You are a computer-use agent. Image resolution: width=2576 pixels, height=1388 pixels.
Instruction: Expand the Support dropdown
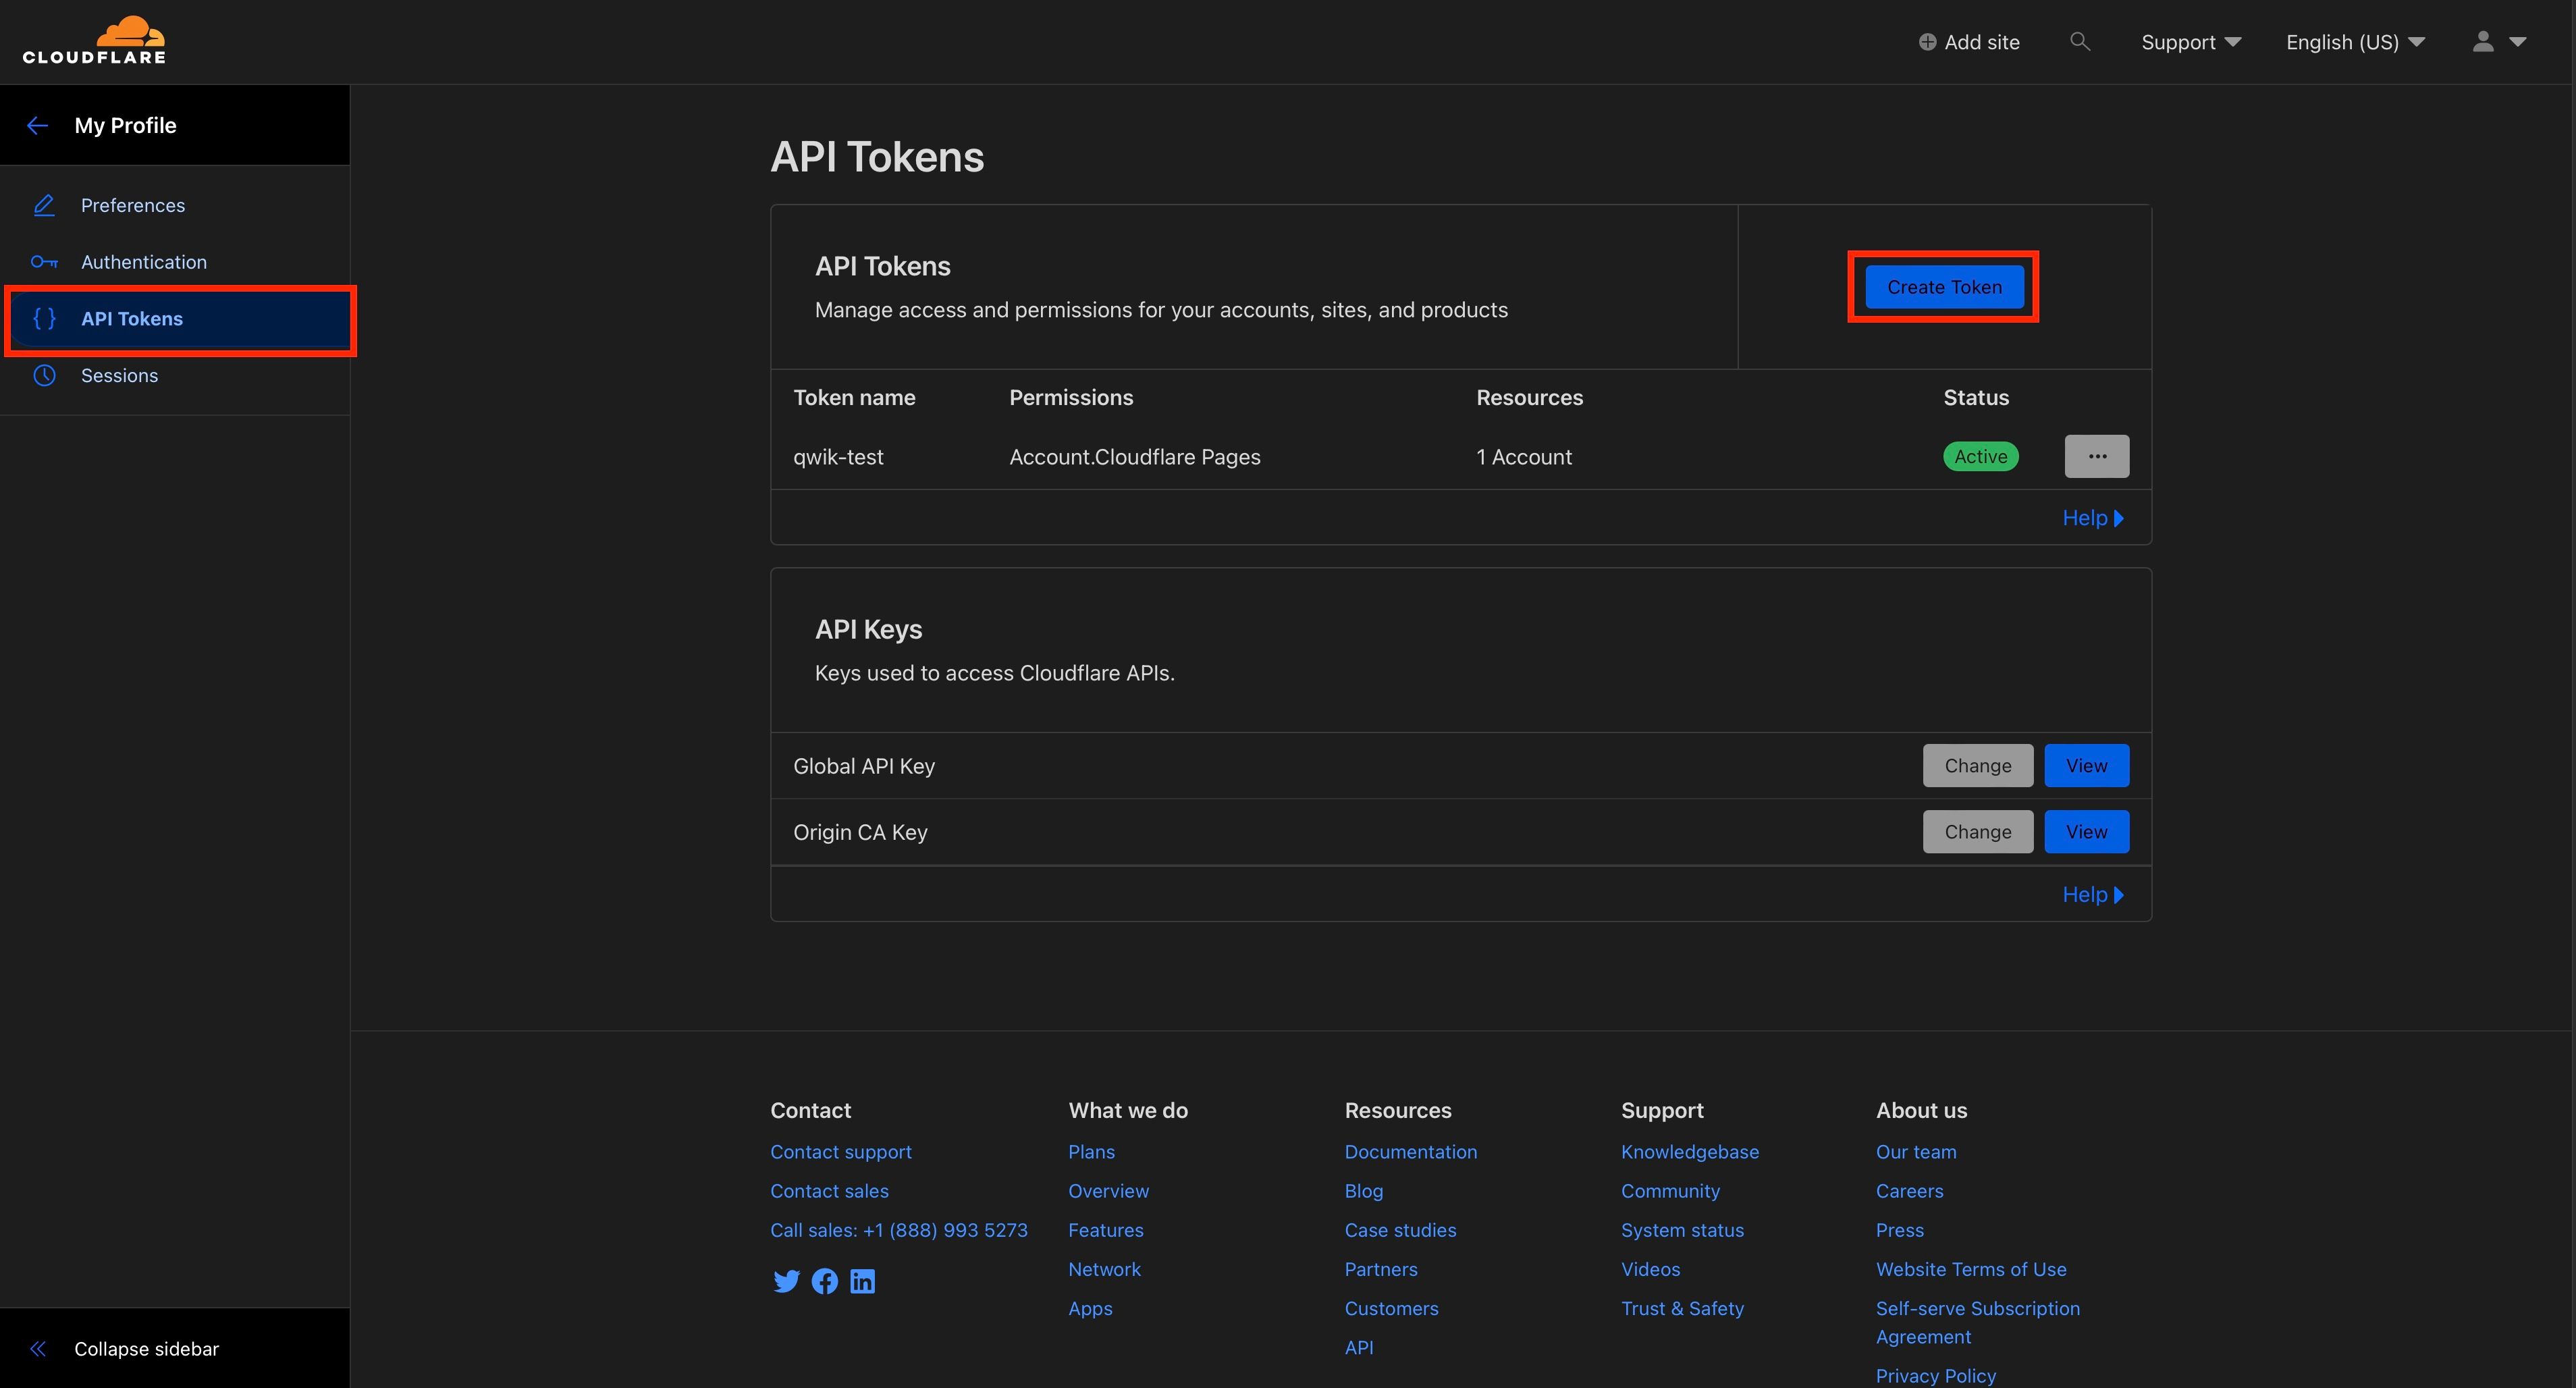[x=2191, y=42]
